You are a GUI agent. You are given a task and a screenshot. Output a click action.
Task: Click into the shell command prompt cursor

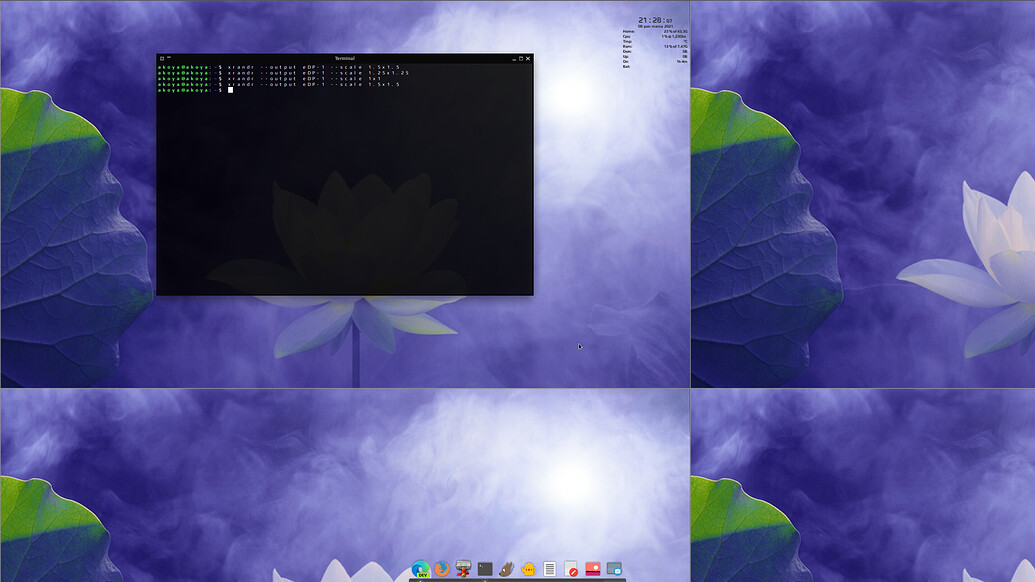click(232, 90)
